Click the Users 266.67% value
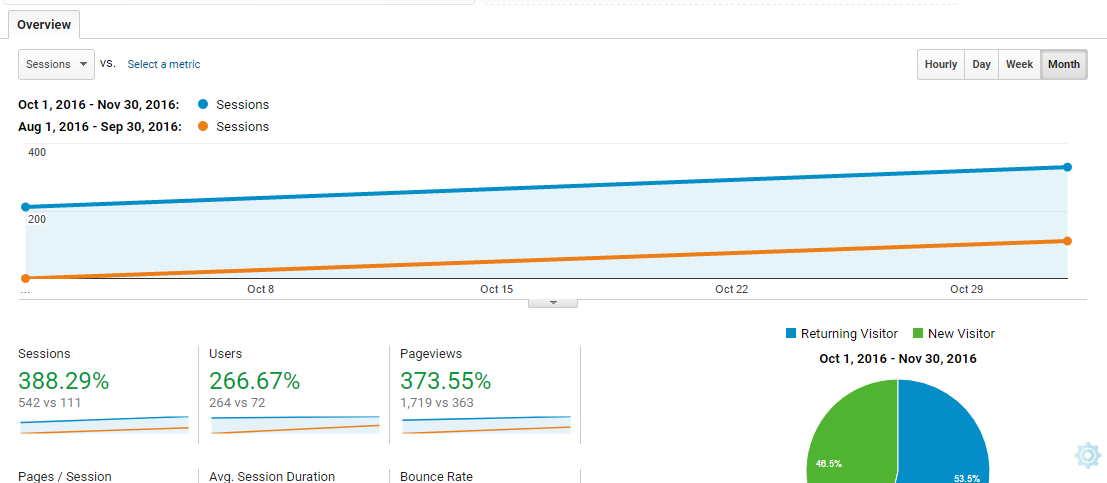This screenshot has width=1107, height=483. [x=255, y=381]
